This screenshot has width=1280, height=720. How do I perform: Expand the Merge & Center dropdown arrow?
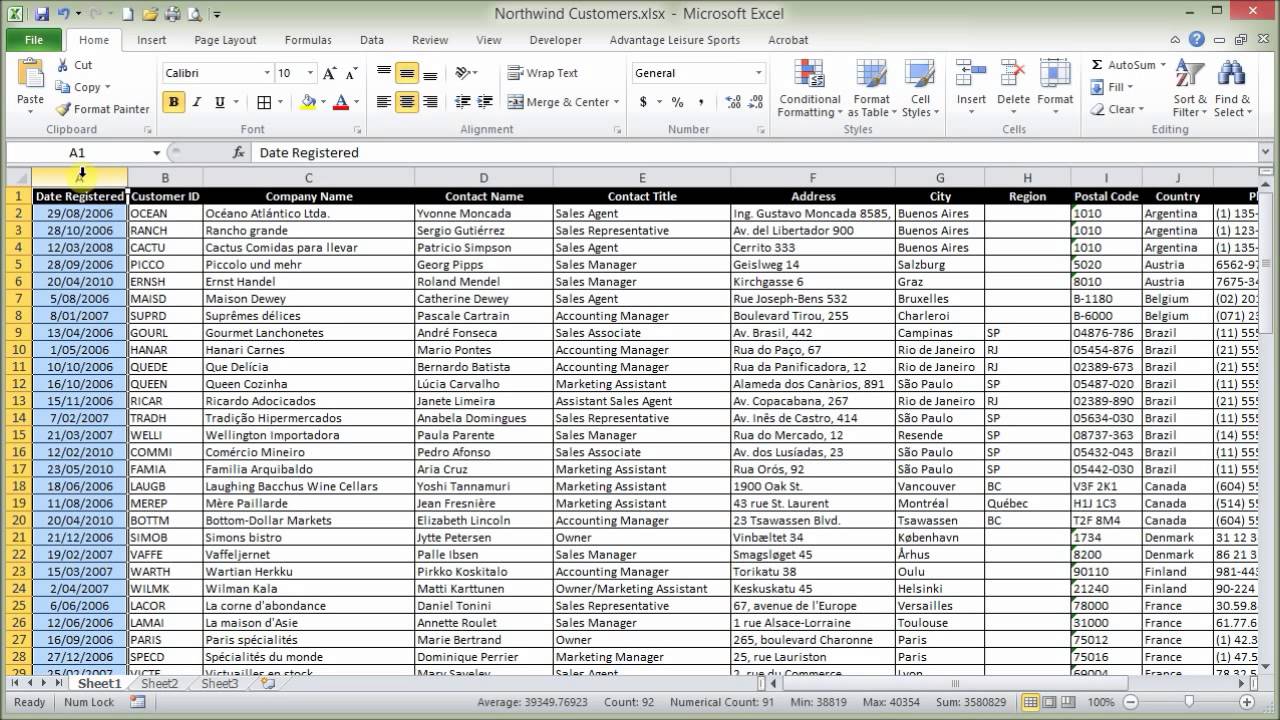(x=616, y=102)
